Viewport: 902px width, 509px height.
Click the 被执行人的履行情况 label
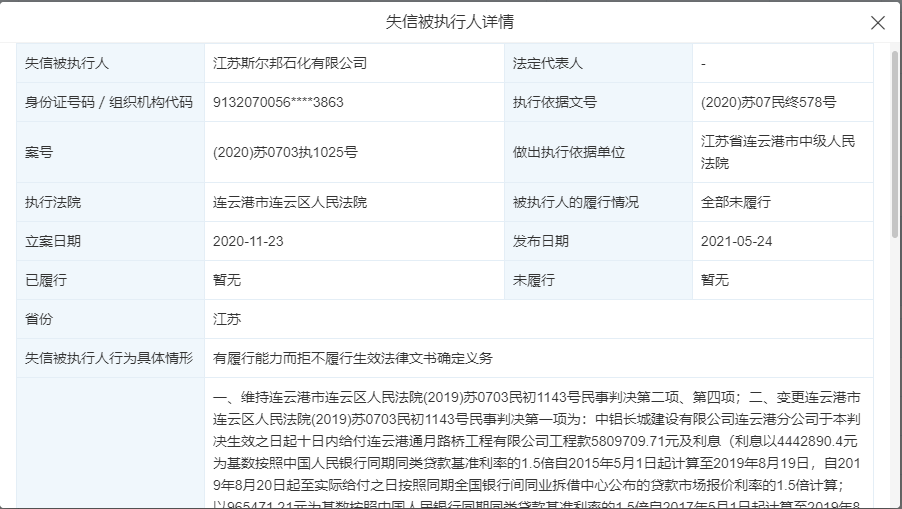coord(576,202)
